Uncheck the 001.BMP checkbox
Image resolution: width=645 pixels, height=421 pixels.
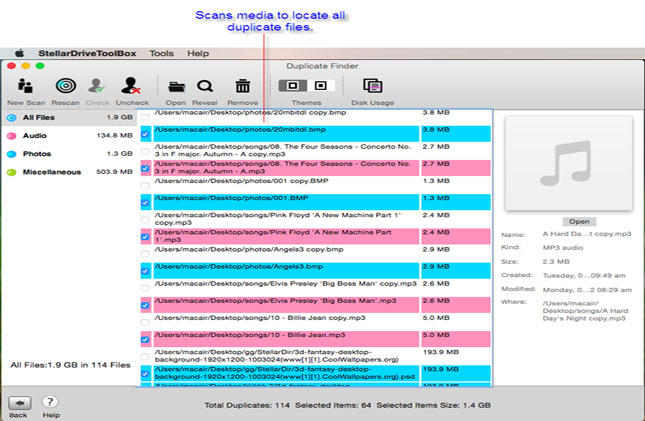145,202
